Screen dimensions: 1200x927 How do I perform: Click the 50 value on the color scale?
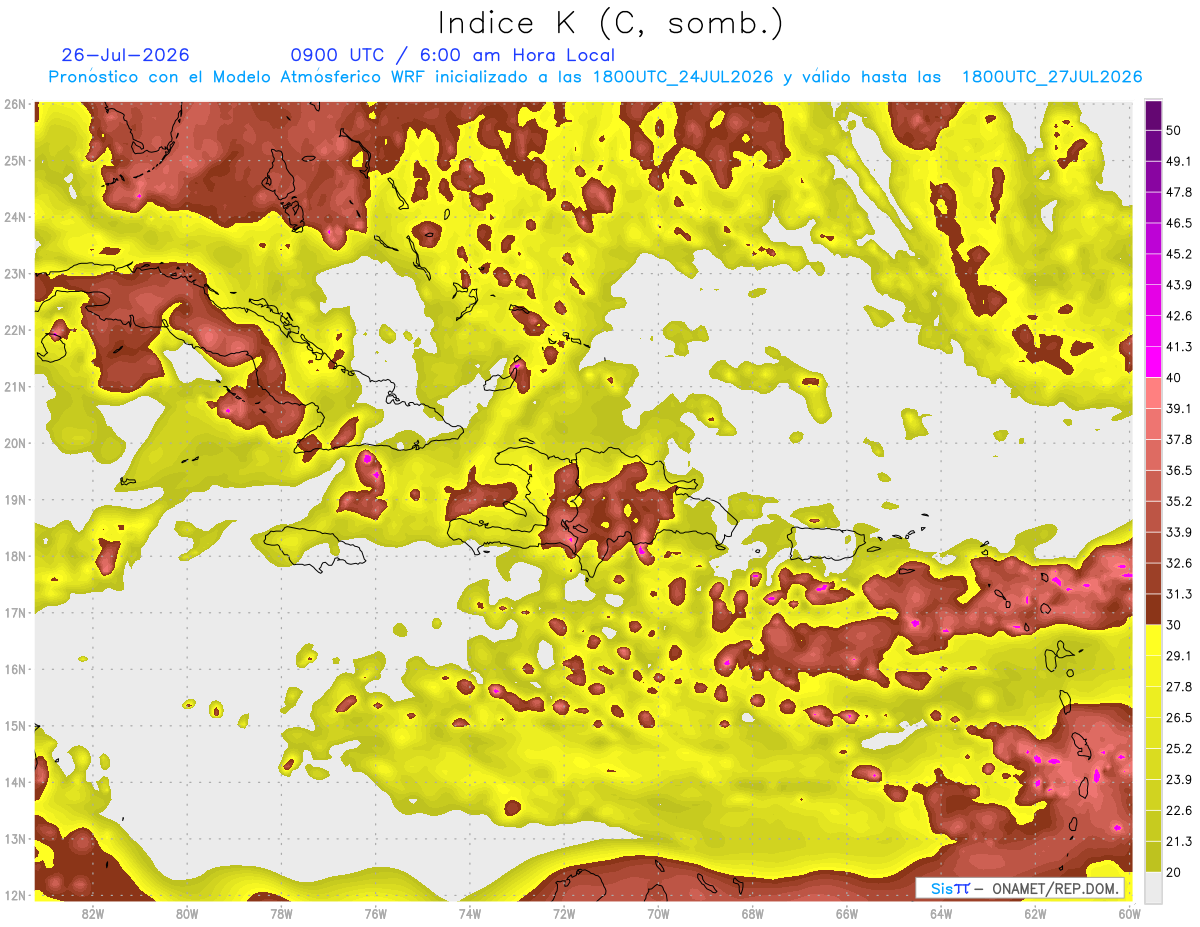[1174, 130]
